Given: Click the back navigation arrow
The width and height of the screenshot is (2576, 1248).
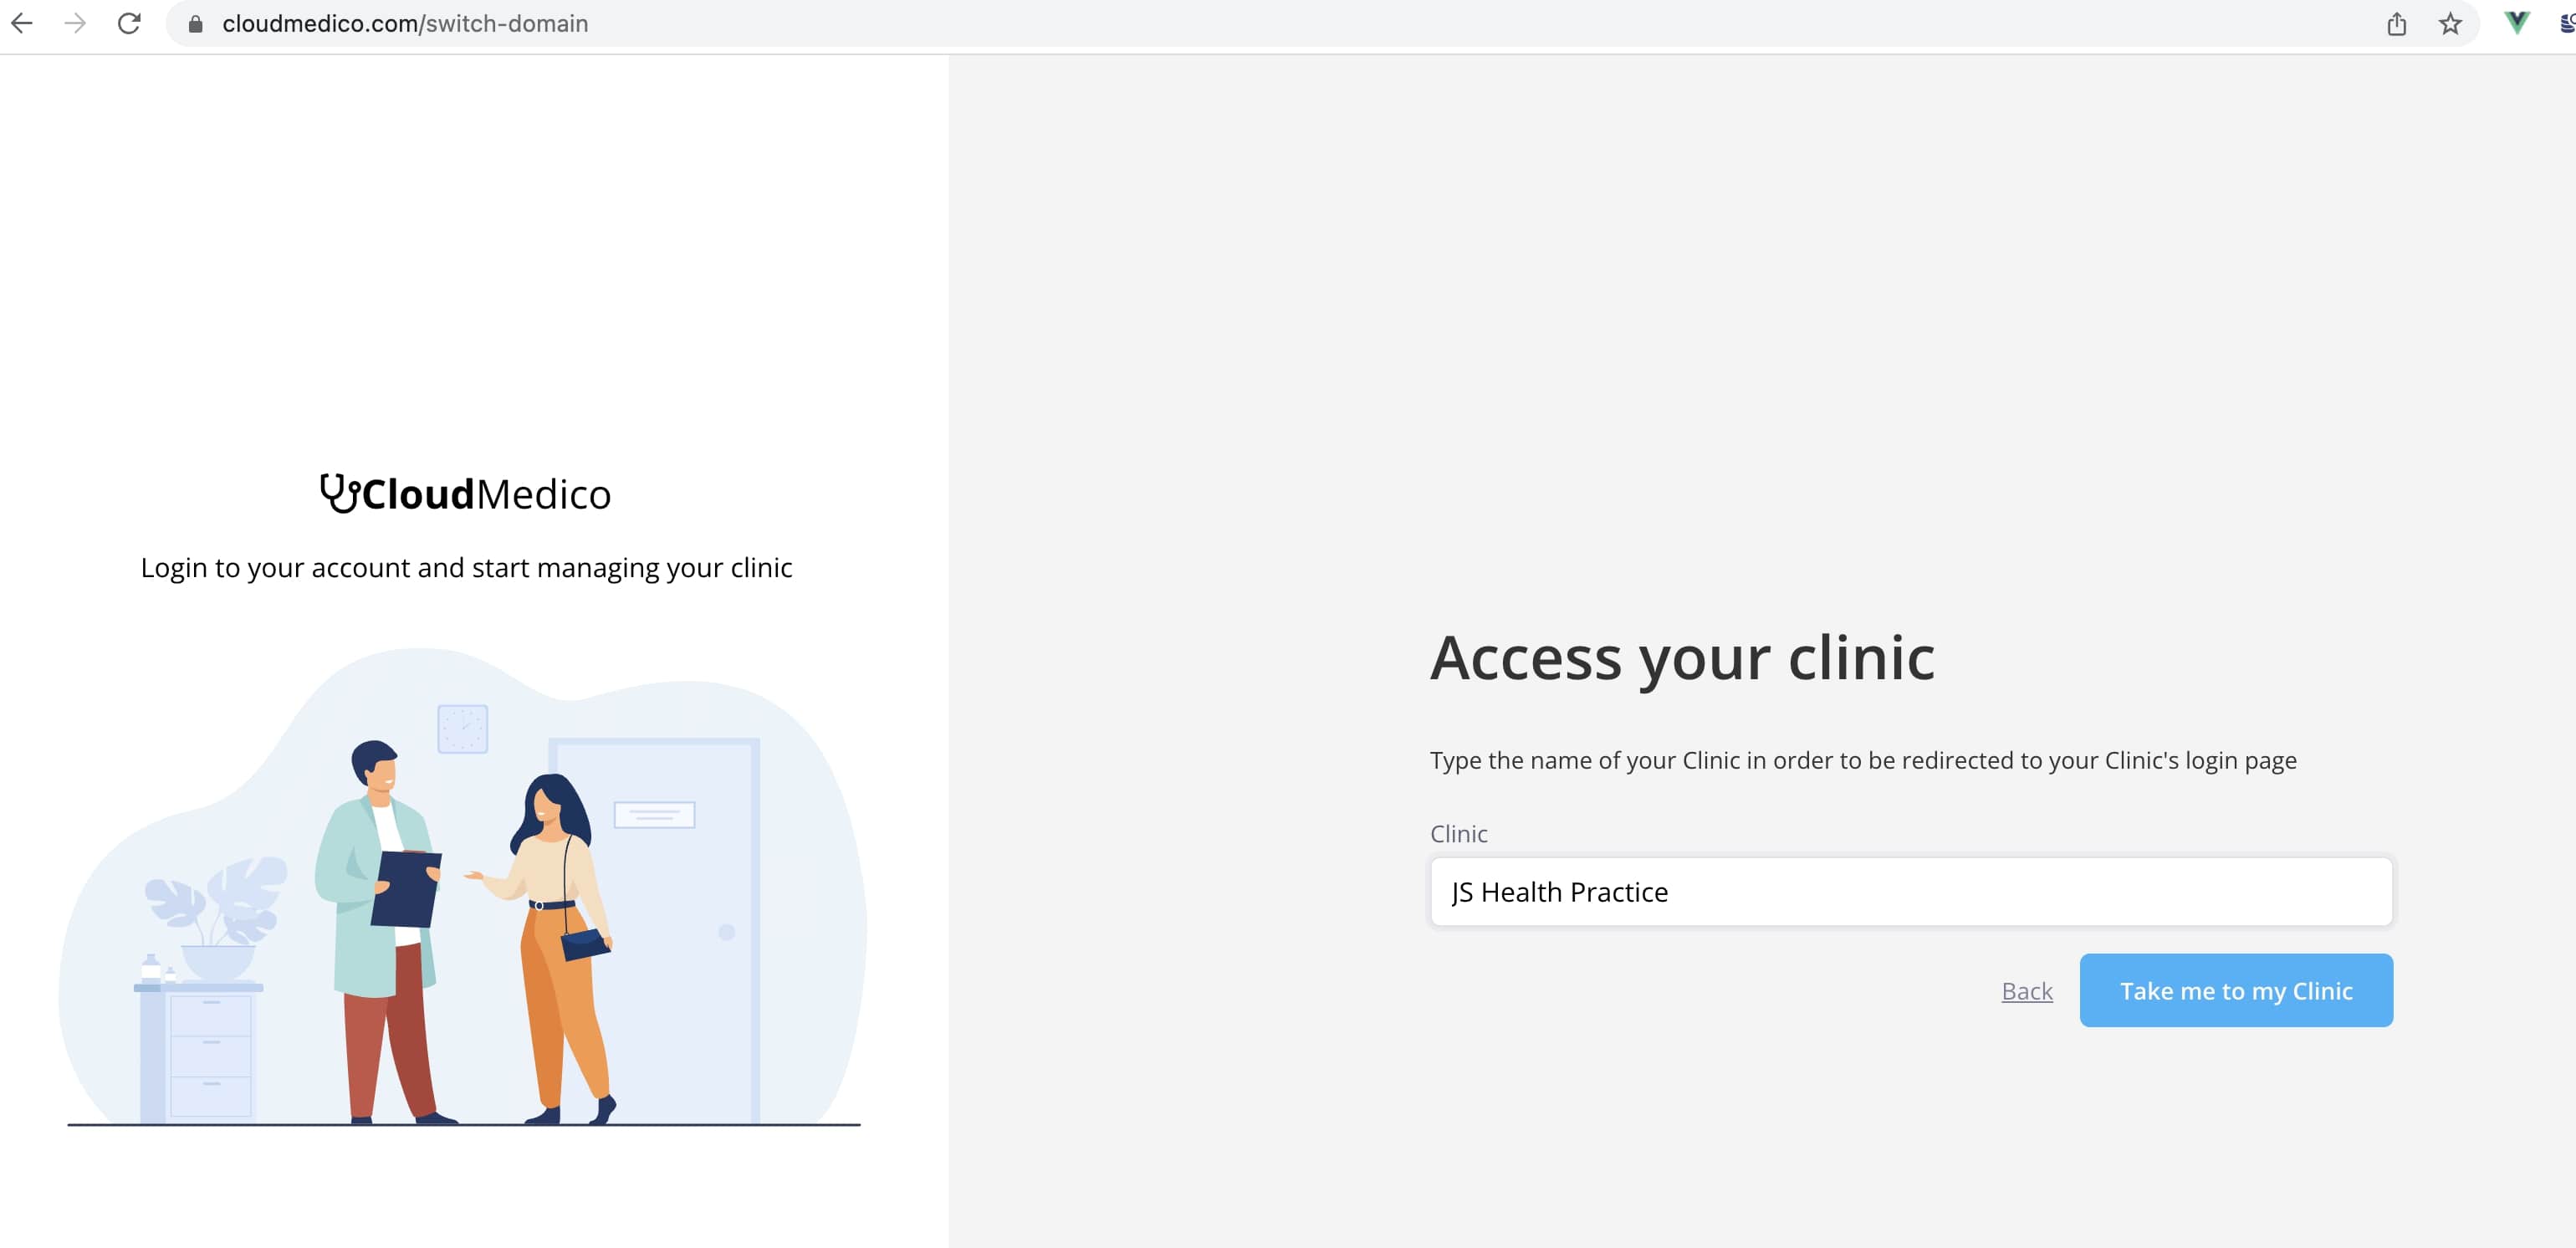Looking at the screenshot, I should click(22, 23).
